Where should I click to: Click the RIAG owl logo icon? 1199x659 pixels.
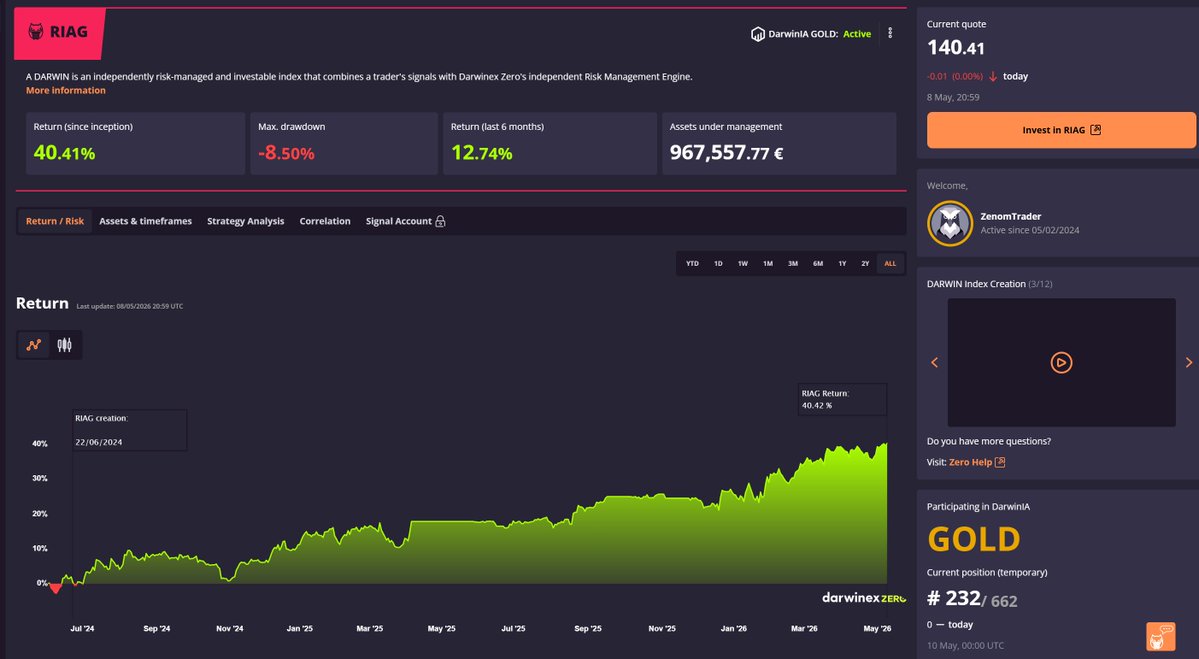click(x=35, y=31)
